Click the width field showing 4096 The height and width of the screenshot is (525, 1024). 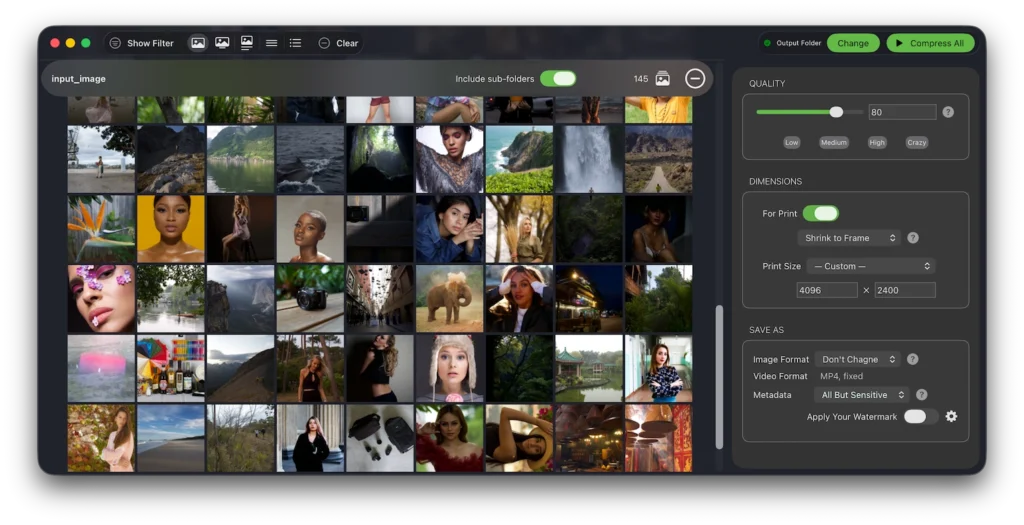(827, 290)
